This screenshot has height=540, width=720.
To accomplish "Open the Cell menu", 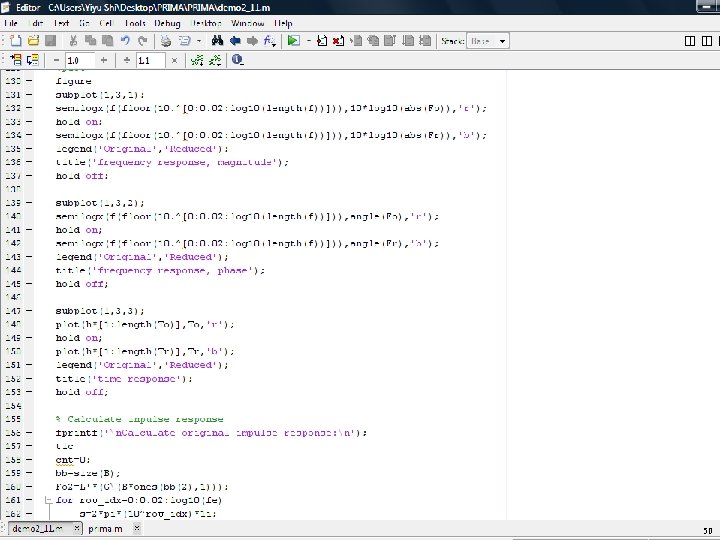I will pos(106,23).
